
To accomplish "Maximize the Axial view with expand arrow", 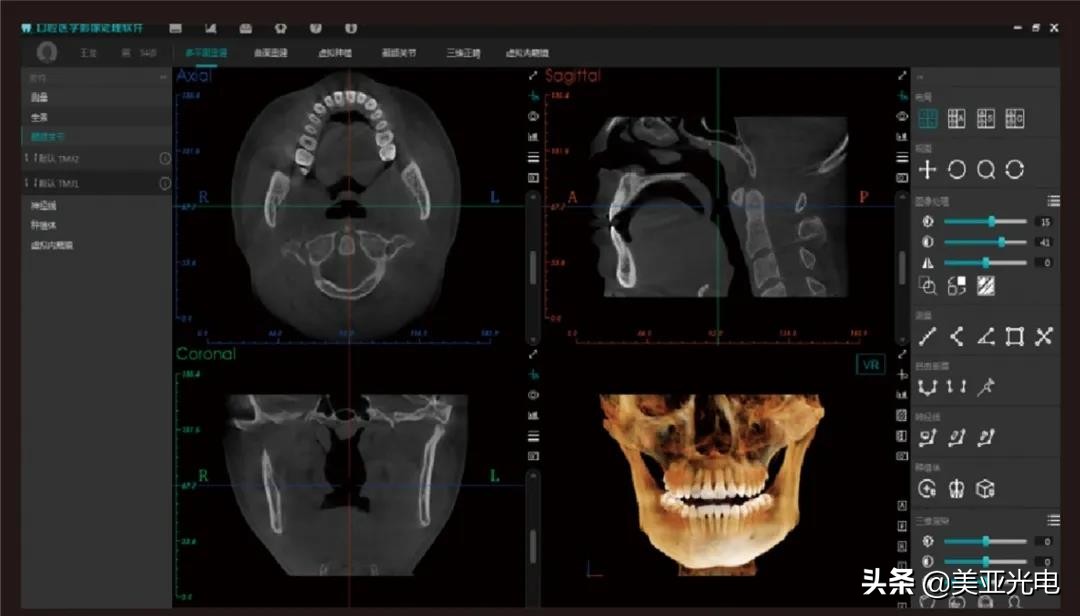I will coord(533,76).
